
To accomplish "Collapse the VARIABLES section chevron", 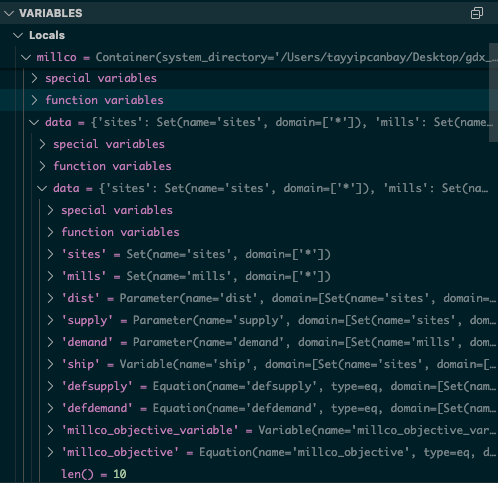I will pos(9,13).
